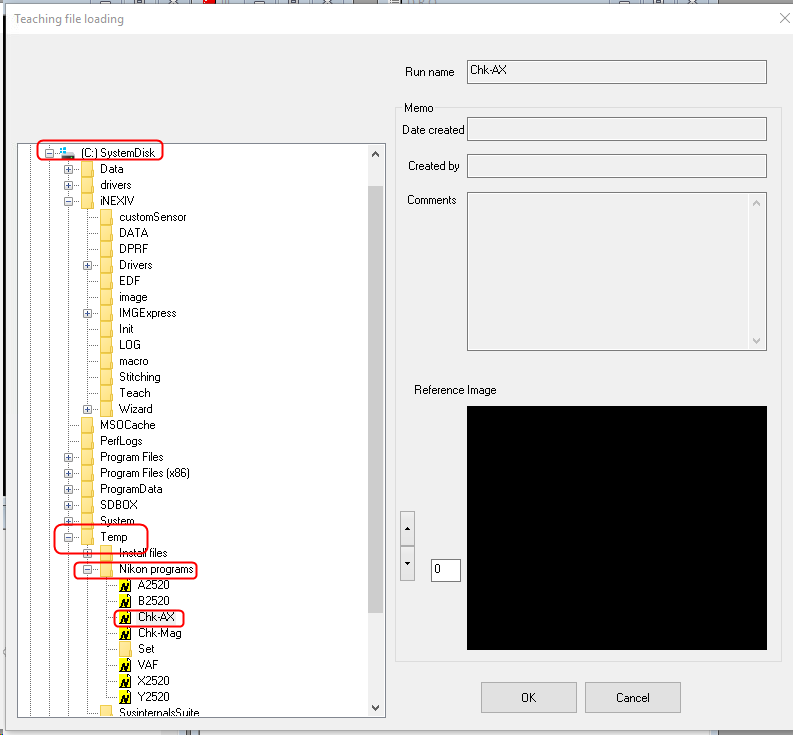Click the DATA folder icon under iNEXIV
Image resolution: width=793 pixels, height=735 pixels.
click(107, 233)
